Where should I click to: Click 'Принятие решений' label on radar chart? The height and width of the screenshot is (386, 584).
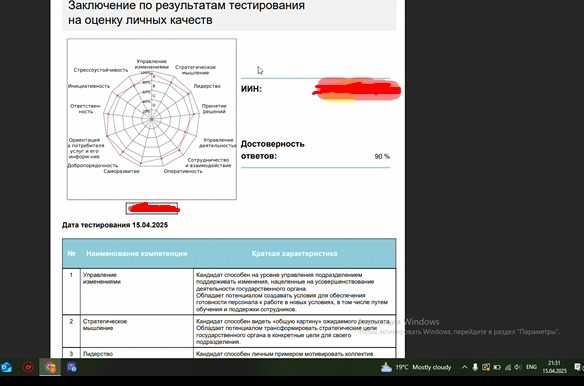click(x=214, y=108)
